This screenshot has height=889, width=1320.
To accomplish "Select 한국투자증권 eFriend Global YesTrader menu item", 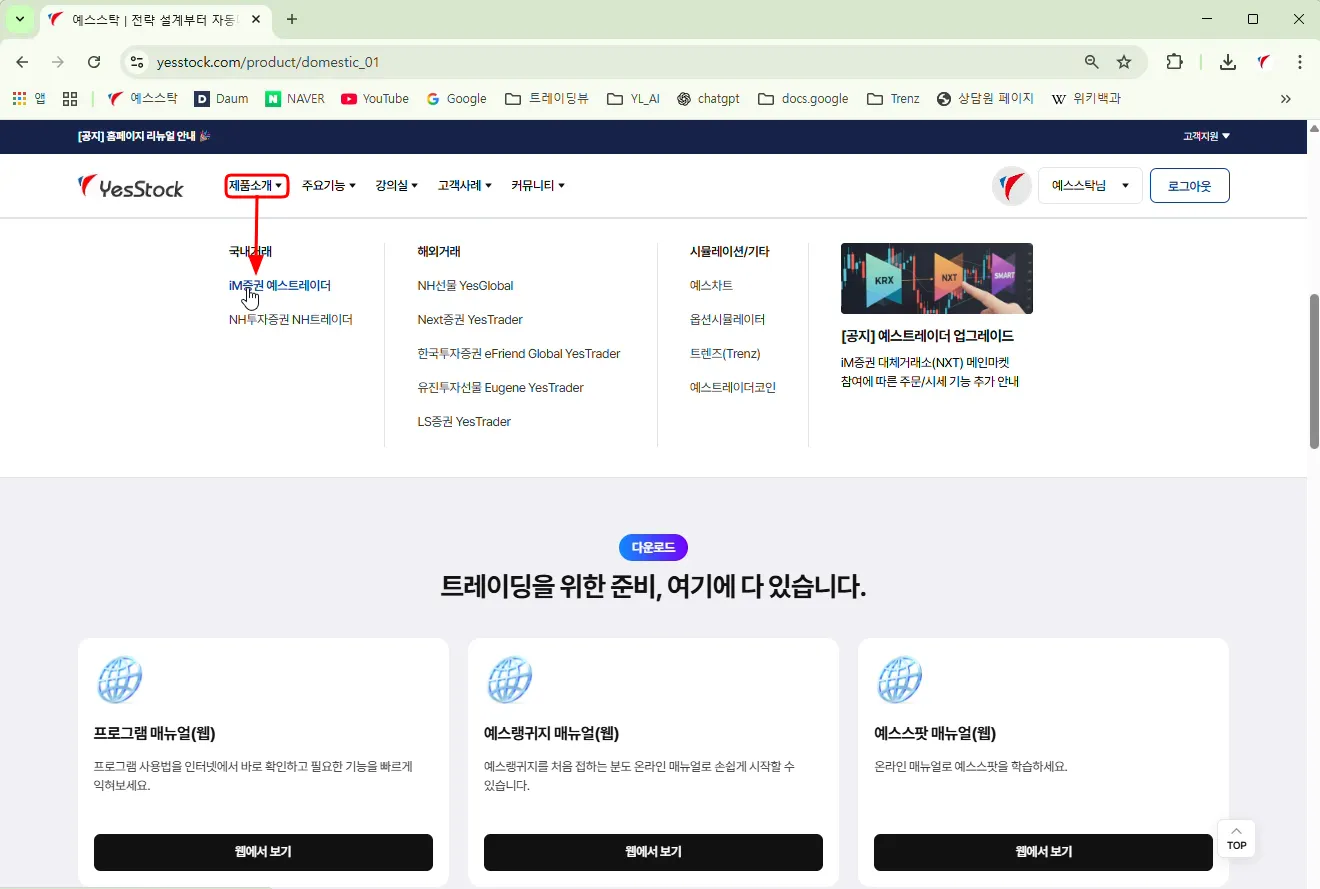I will pyautogui.click(x=519, y=354).
